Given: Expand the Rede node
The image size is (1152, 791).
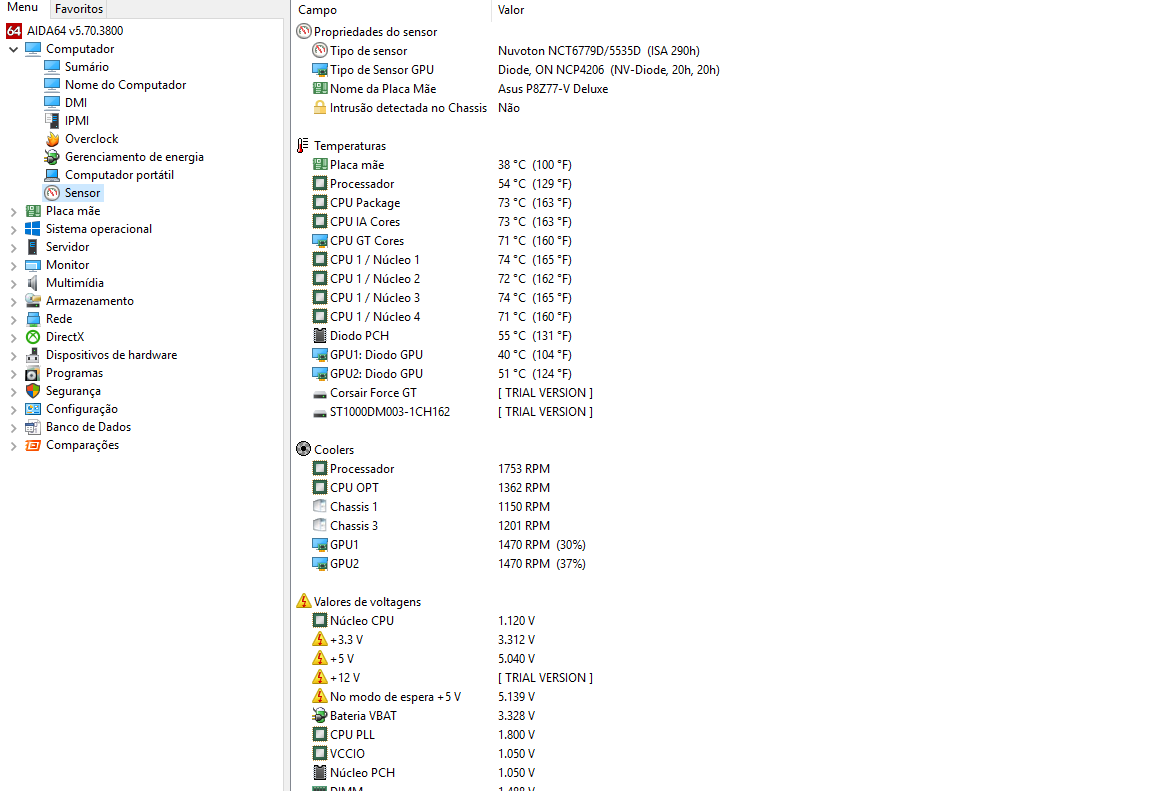Looking at the screenshot, I should [x=13, y=319].
